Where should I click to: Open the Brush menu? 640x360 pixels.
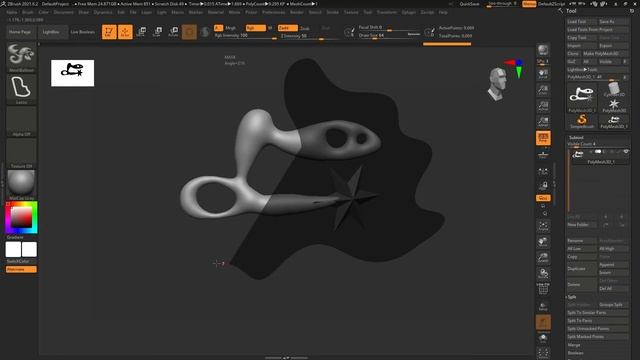(28, 12)
